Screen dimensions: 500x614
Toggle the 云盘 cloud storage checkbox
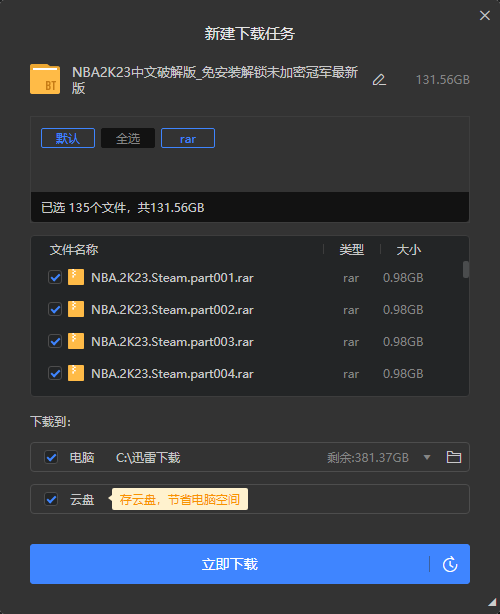tap(51, 499)
